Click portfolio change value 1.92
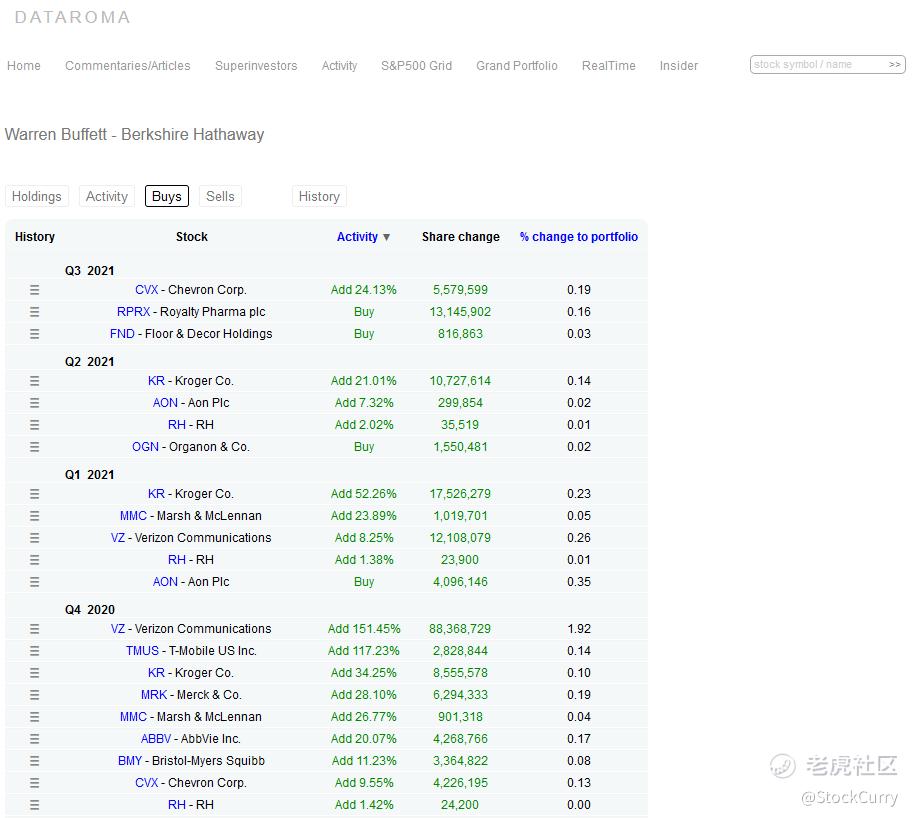Image resolution: width=915 pixels, height=818 pixels. [x=579, y=629]
